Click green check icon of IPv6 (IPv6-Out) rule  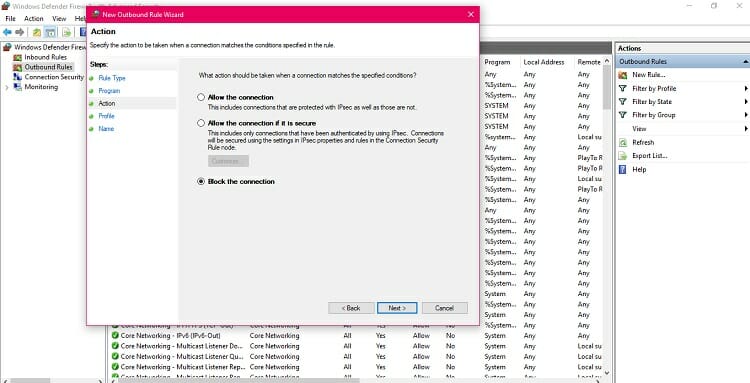pos(115,336)
